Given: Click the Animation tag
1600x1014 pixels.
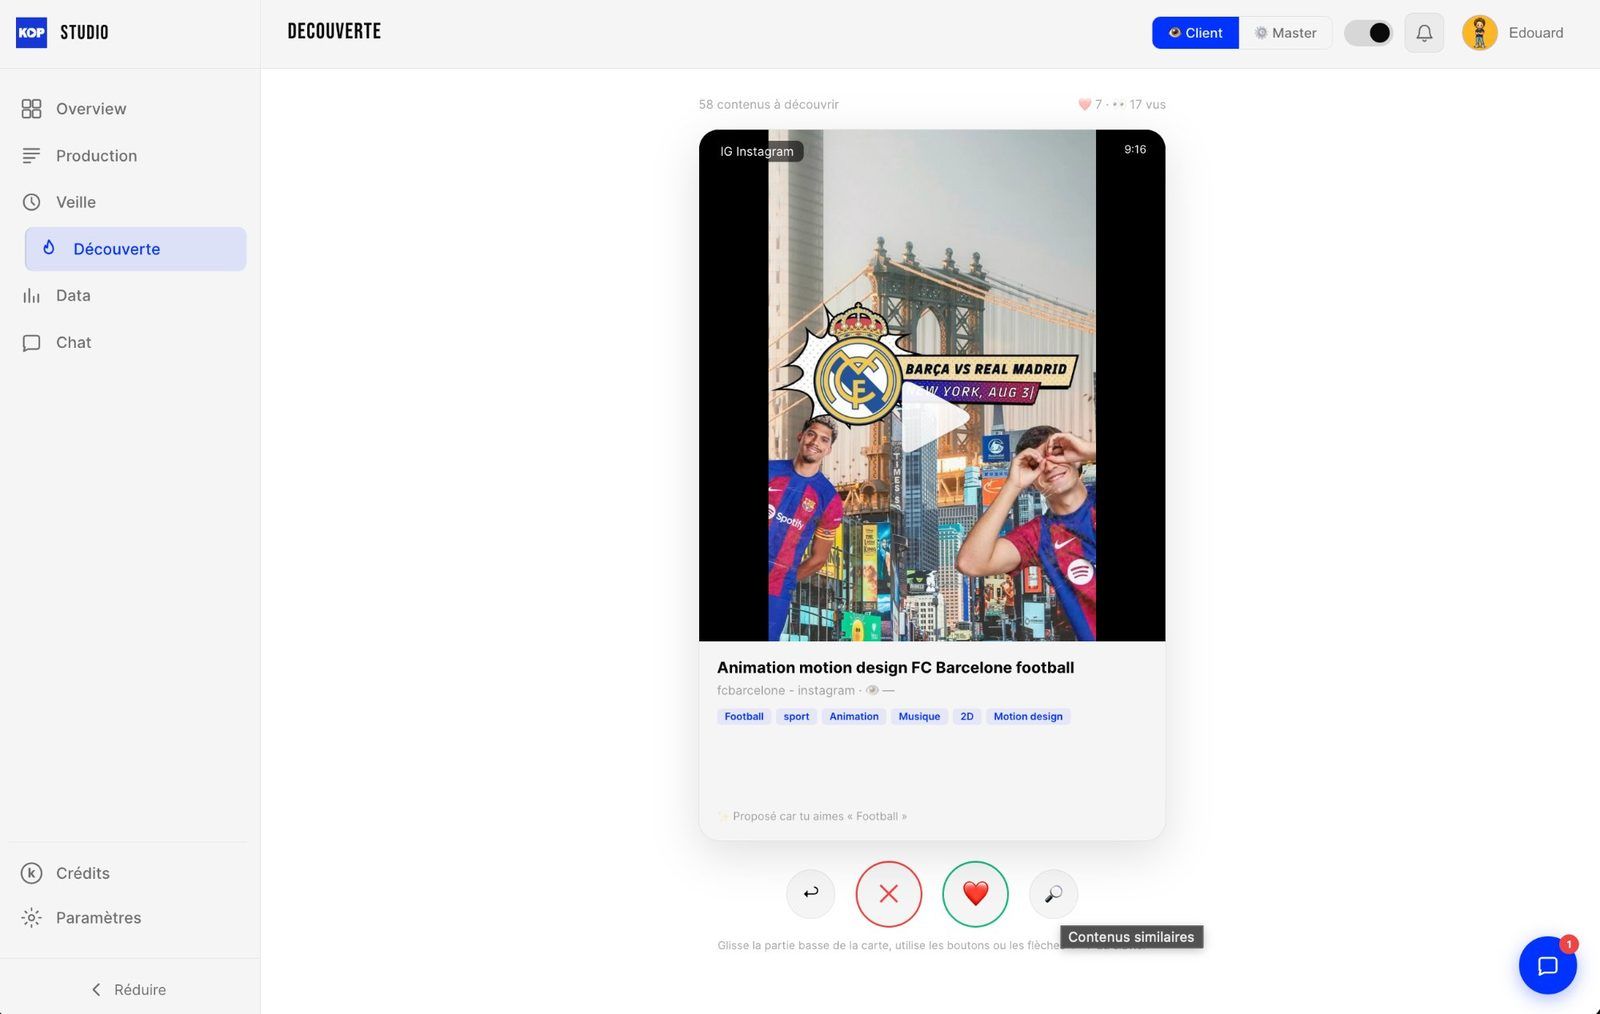Looking at the screenshot, I should (x=854, y=717).
